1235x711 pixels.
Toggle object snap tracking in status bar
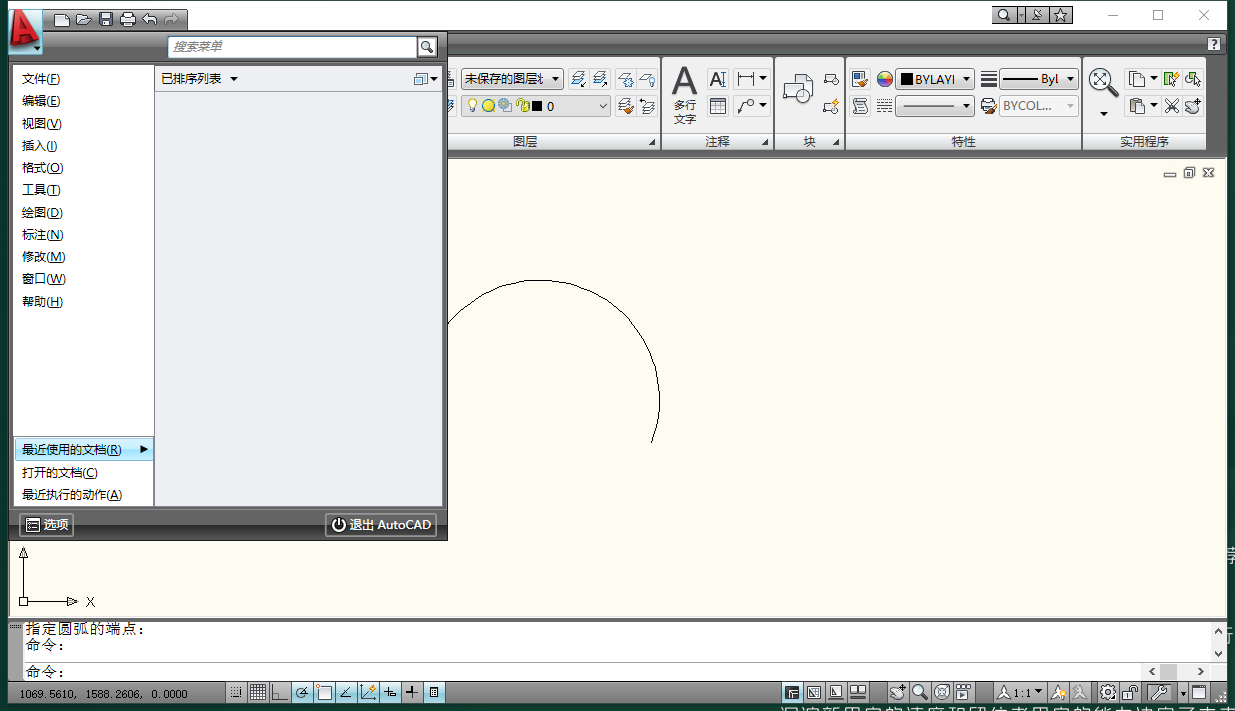click(346, 692)
